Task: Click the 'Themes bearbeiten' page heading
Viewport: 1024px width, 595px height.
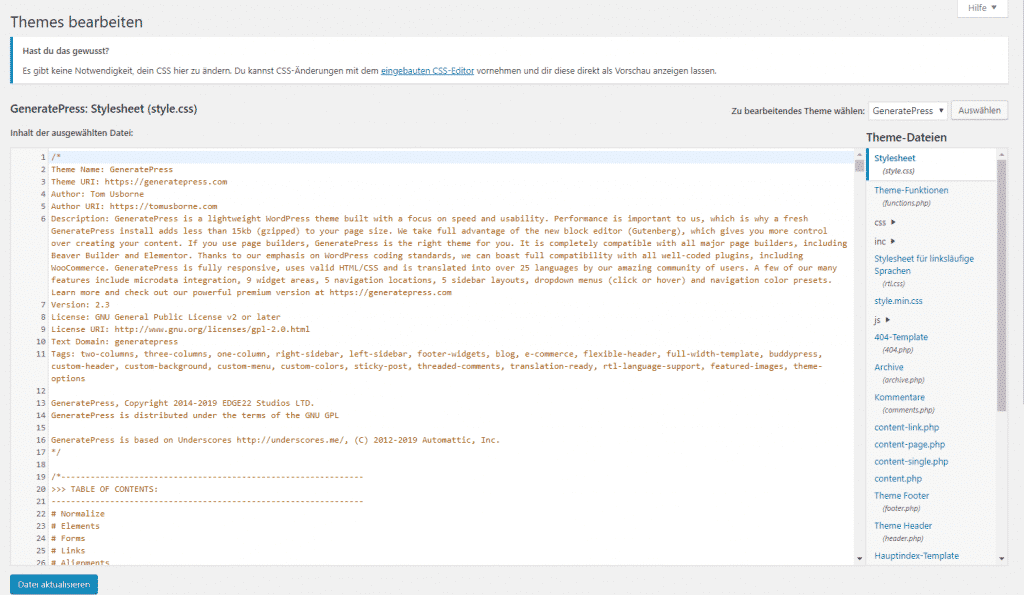Action: click(76, 22)
